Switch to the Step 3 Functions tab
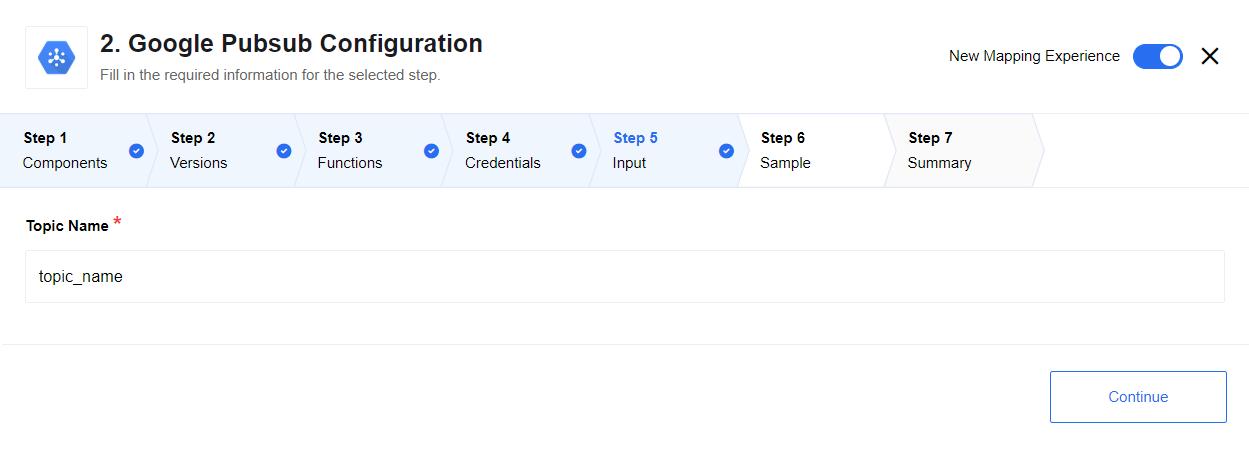Image resolution: width=1249 pixels, height=449 pixels. coord(370,151)
